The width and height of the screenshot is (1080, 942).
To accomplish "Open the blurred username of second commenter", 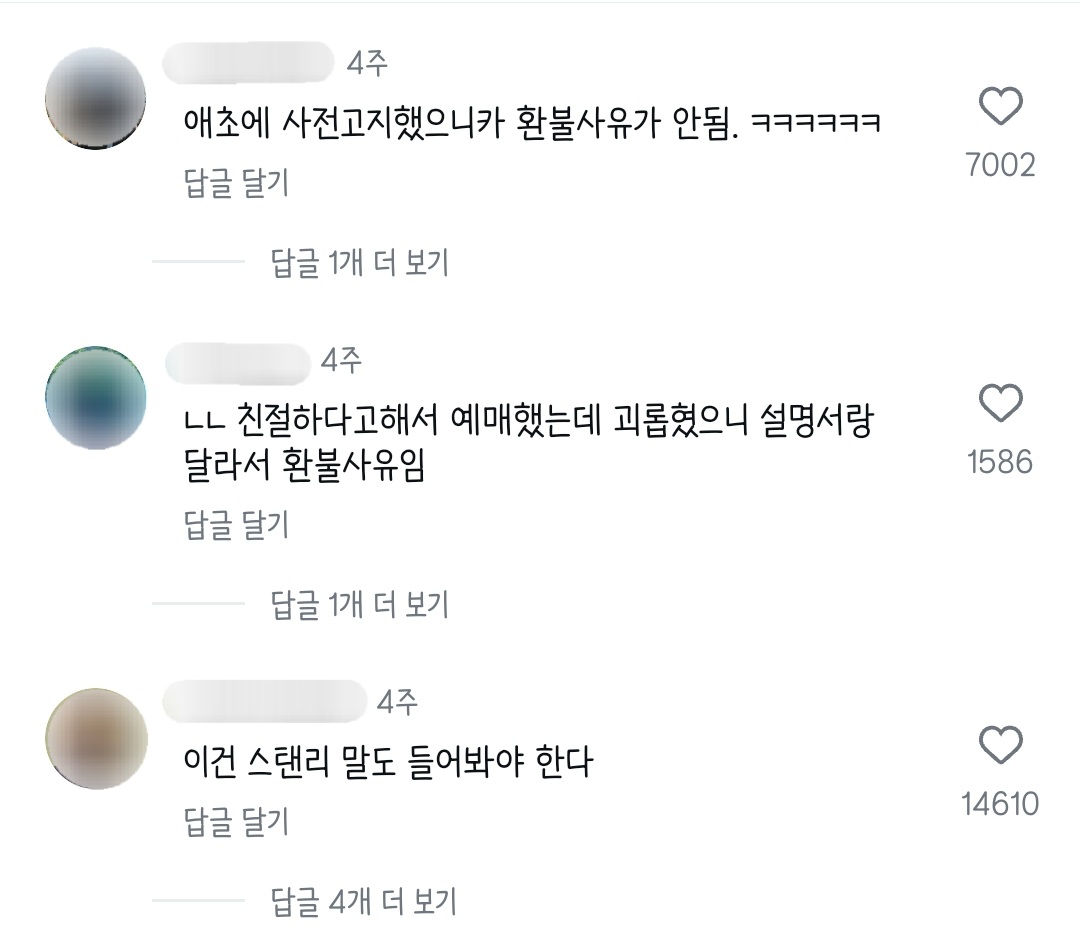I will (238, 364).
